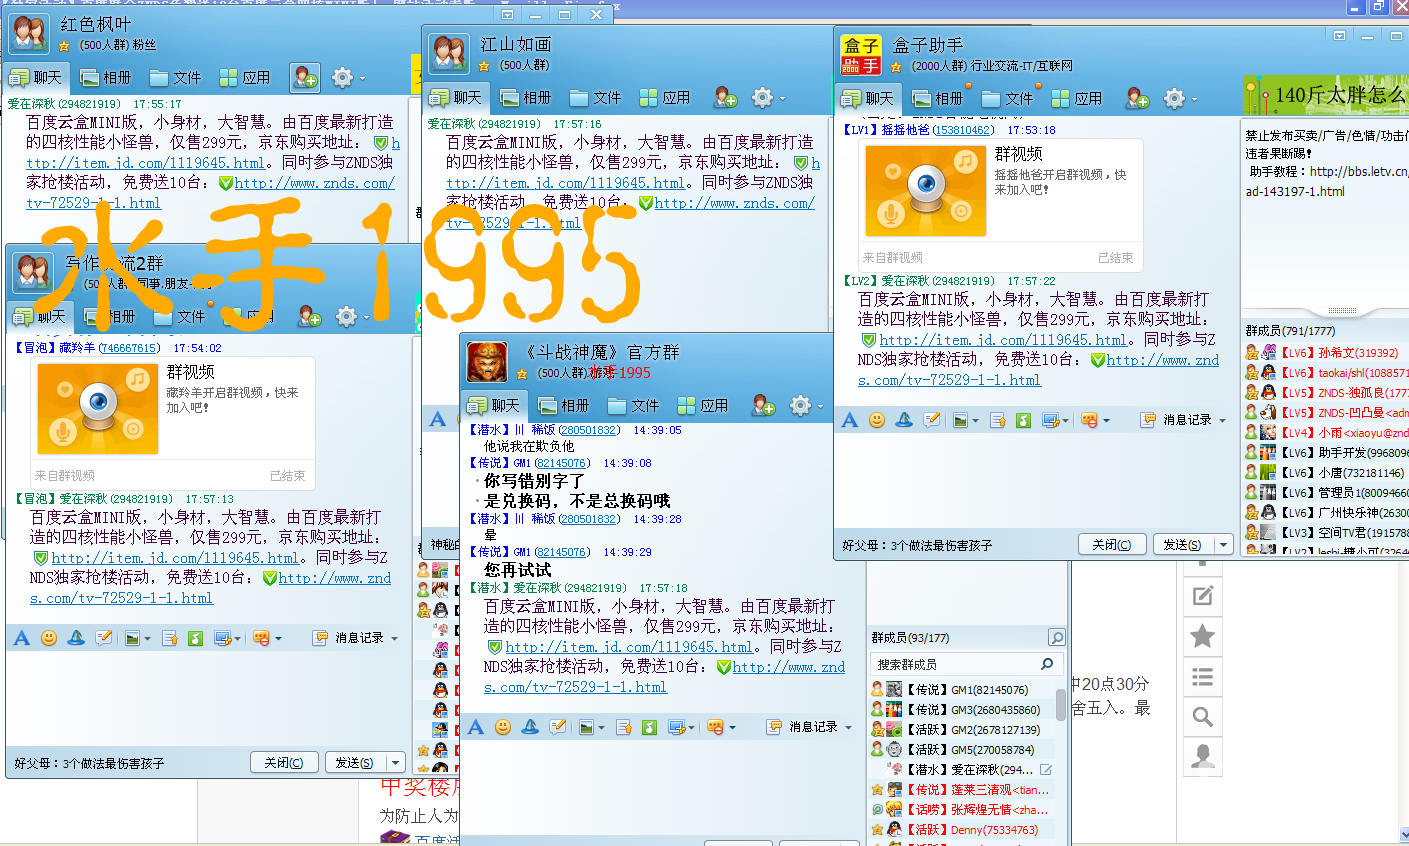The height and width of the screenshot is (846, 1409).
Task: Click the green music icon in 盒子助手 toolbar
Action: click(x=1023, y=420)
